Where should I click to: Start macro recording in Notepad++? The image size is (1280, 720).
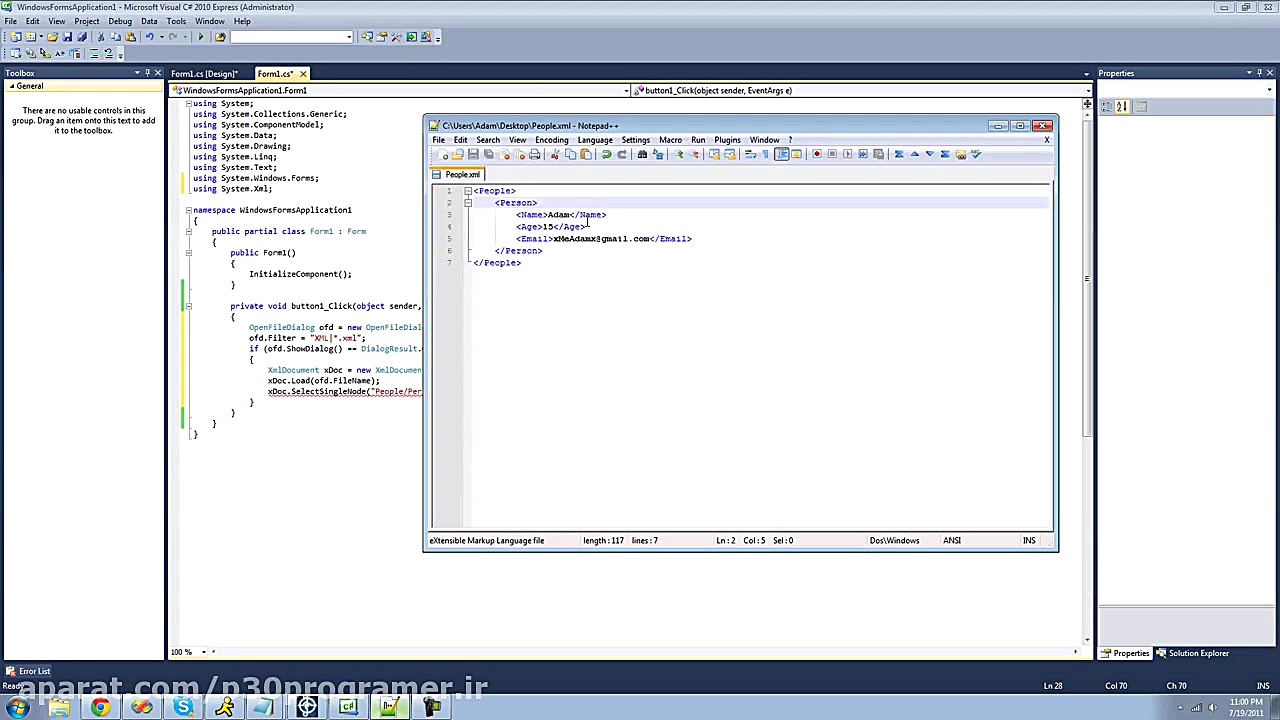tap(818, 154)
